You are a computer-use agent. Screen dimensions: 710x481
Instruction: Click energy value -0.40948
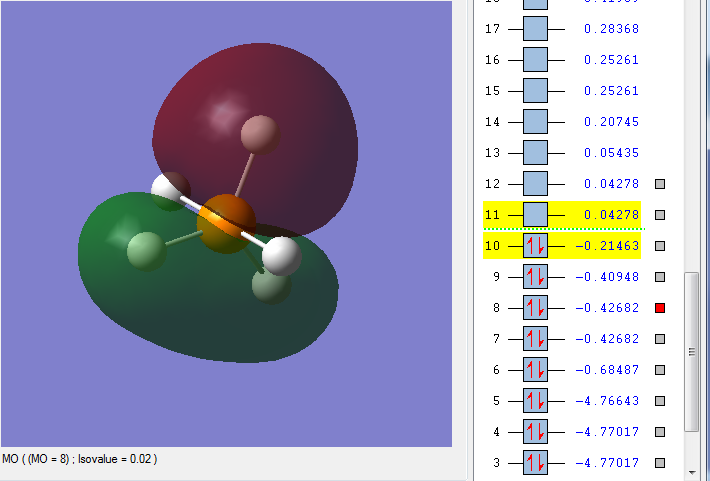[x=607, y=277]
